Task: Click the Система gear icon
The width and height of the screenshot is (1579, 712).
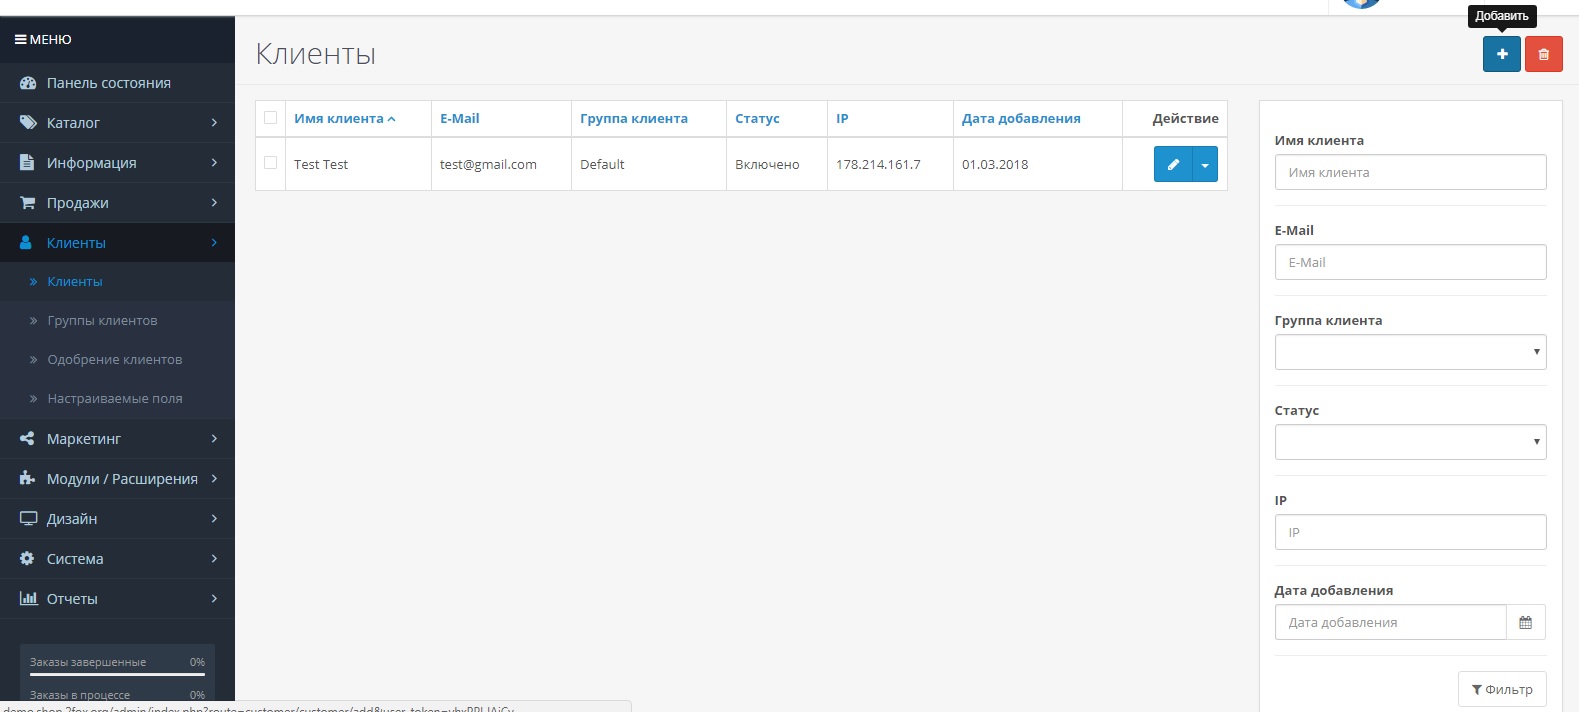Action: point(28,559)
